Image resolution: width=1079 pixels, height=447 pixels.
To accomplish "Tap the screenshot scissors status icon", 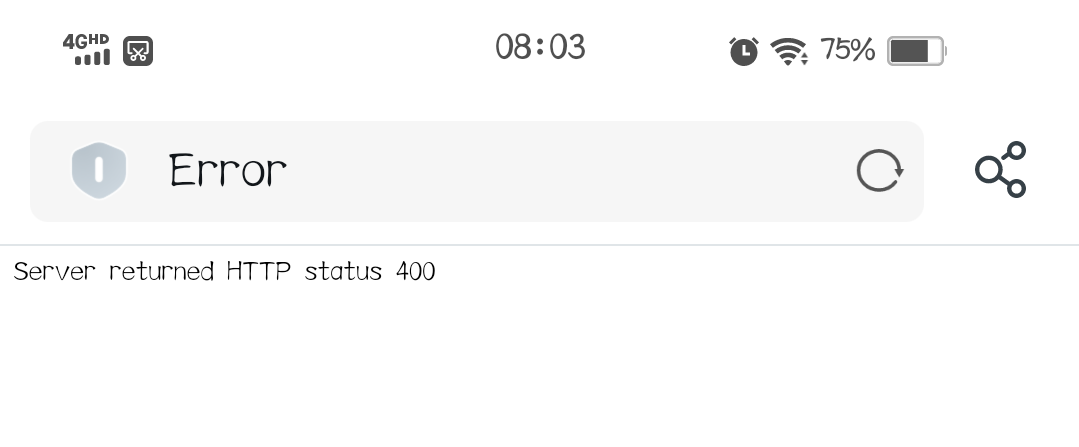I will coord(137,50).
